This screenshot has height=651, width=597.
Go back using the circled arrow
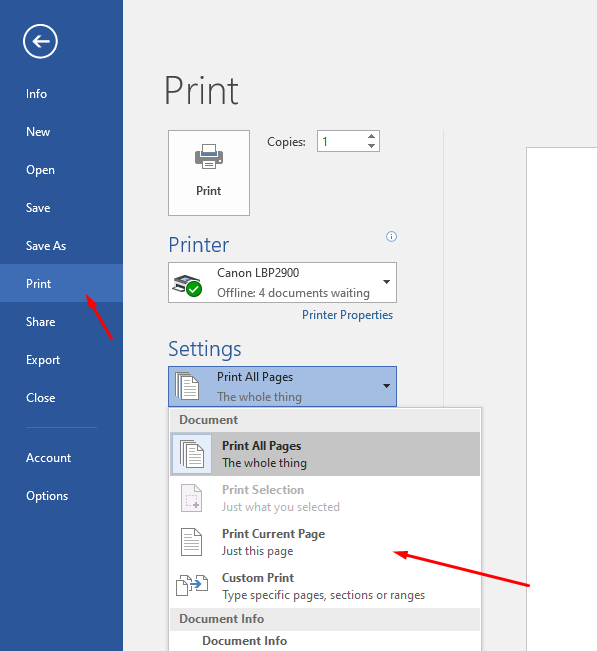(40, 41)
